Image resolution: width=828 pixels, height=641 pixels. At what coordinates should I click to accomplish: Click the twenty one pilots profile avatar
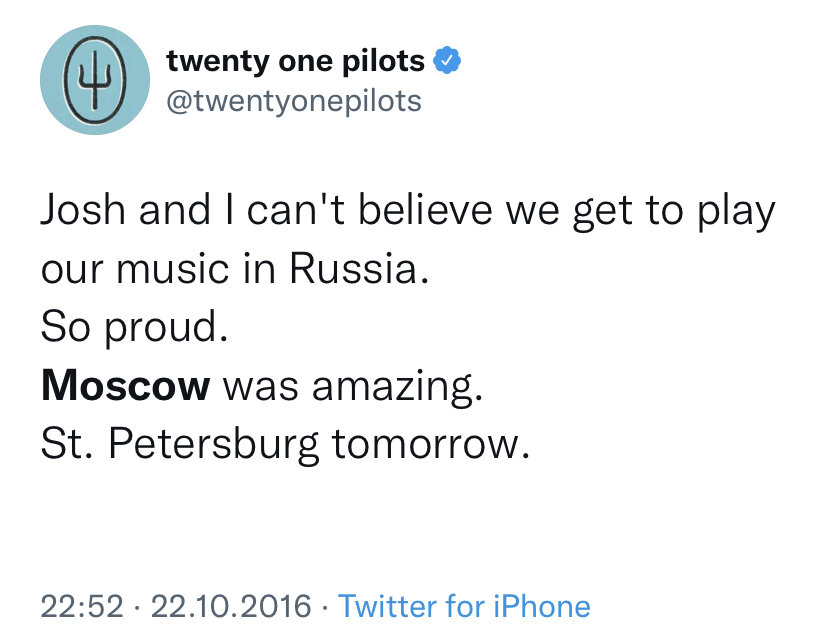point(95,80)
